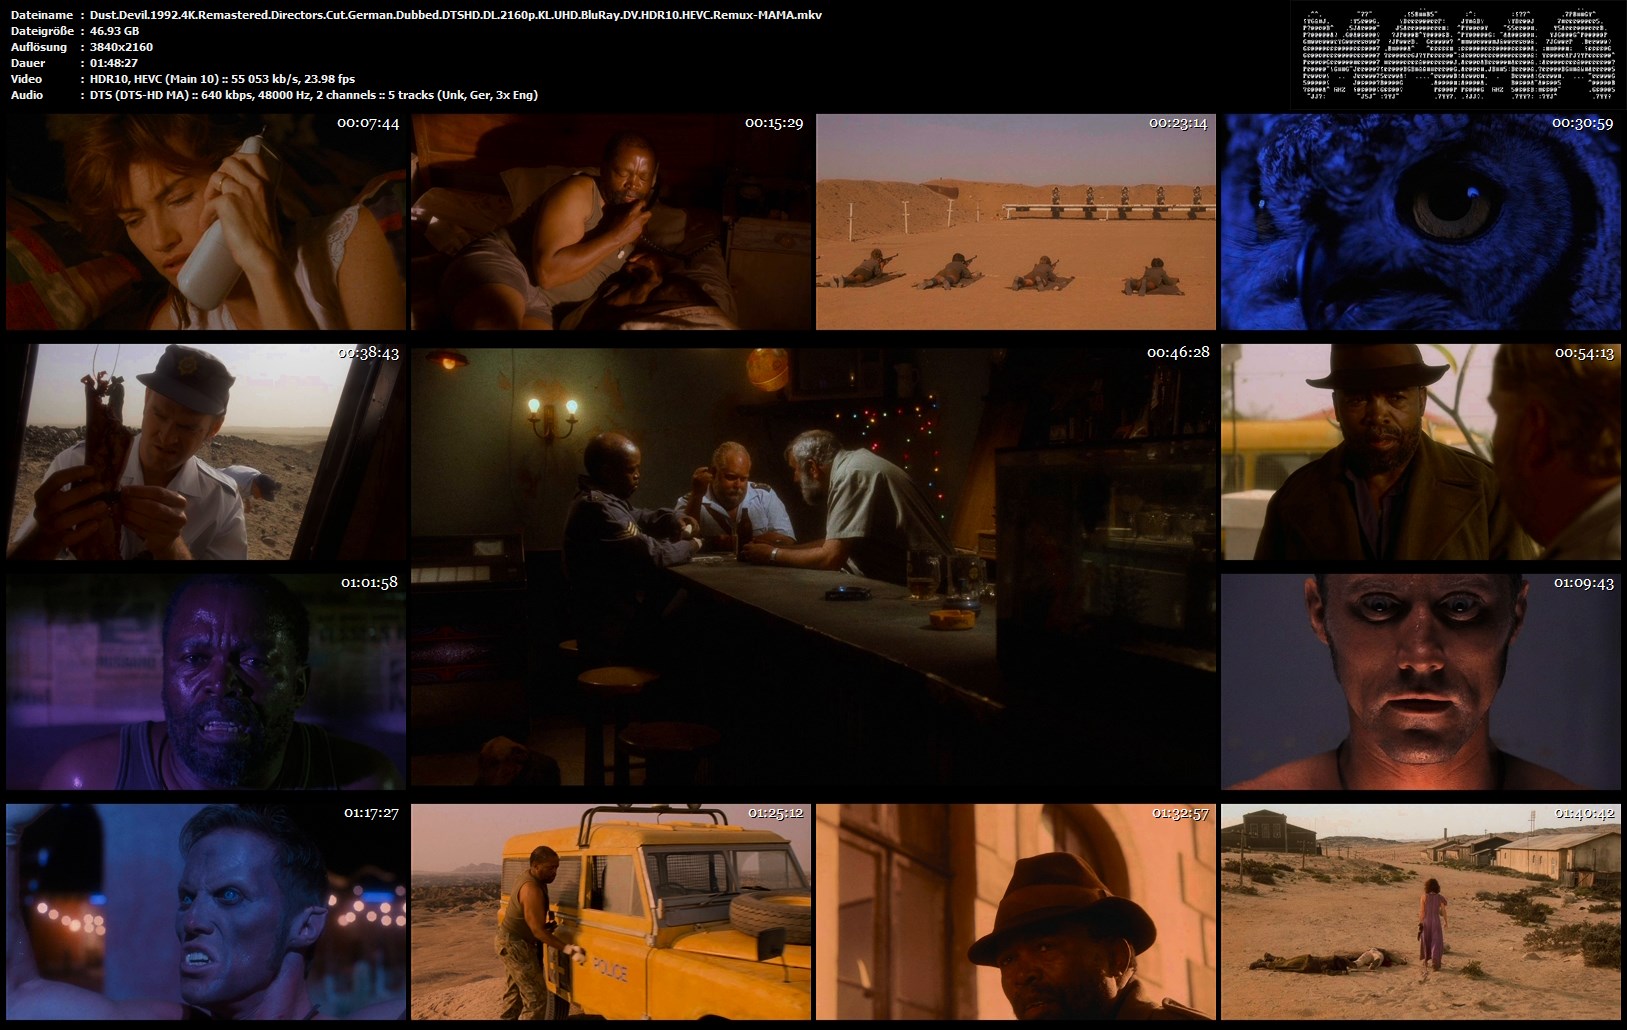Select the file size value 46.93 GB
This screenshot has width=1627, height=1030.
tap(114, 31)
